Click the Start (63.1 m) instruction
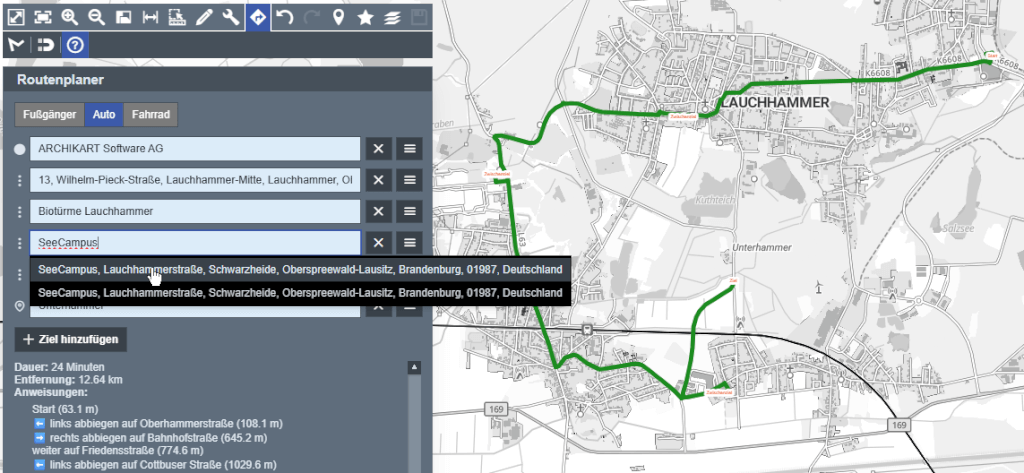 coord(65,409)
